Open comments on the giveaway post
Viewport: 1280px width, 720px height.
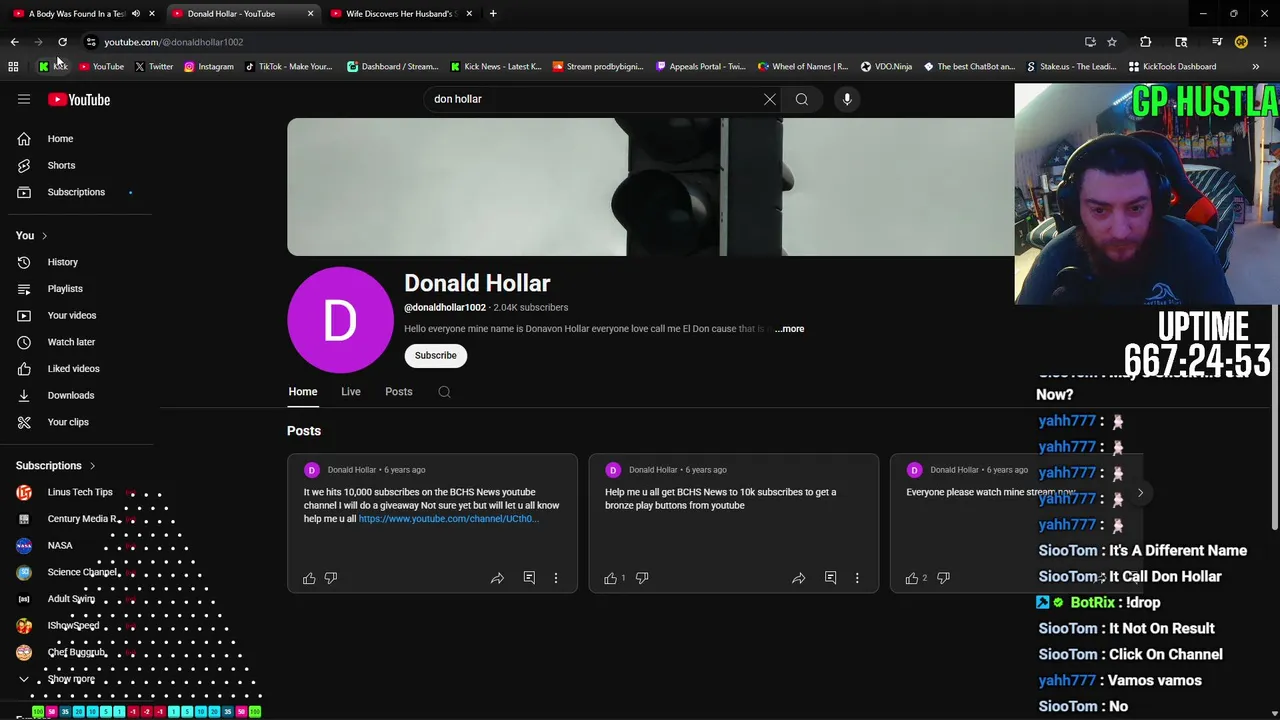pyautogui.click(x=529, y=578)
